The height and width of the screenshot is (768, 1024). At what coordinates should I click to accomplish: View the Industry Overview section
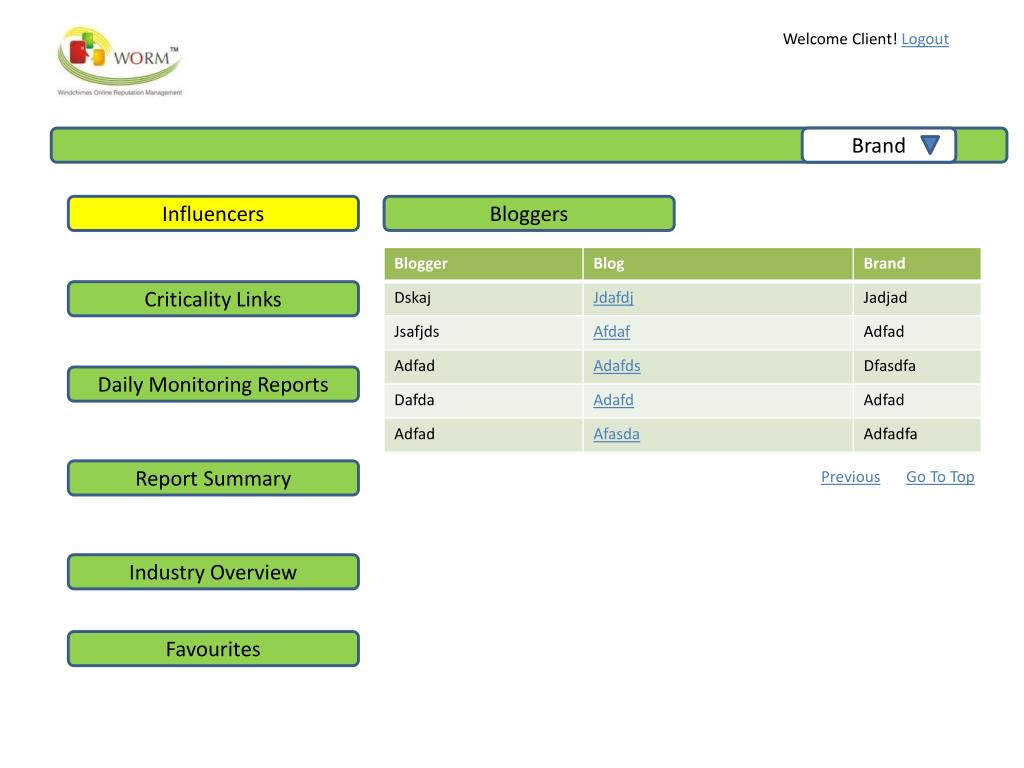pos(214,572)
